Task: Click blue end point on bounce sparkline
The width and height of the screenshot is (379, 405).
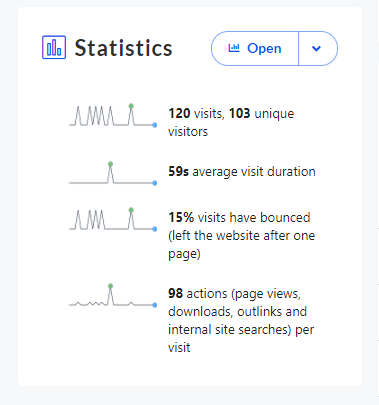Action: (x=155, y=229)
